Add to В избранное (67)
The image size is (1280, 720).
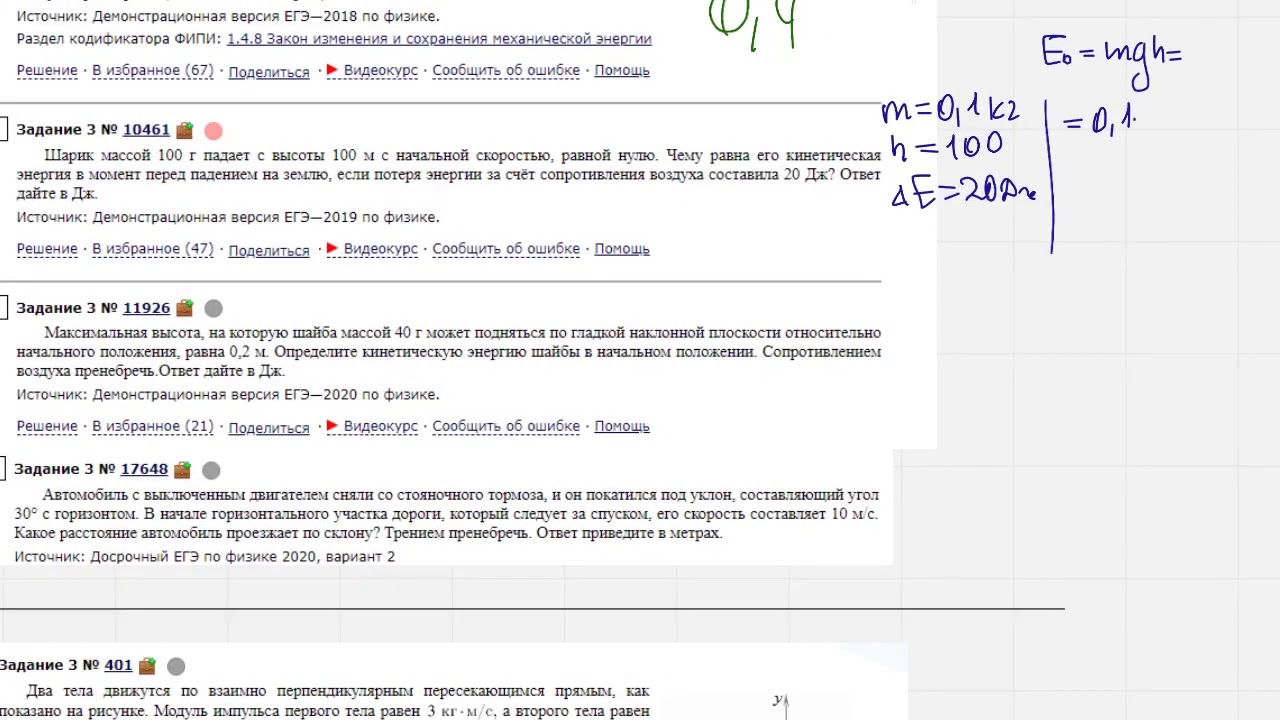tap(153, 71)
